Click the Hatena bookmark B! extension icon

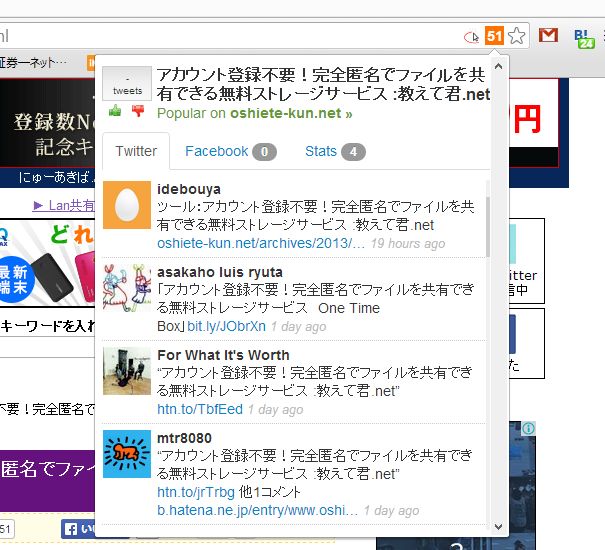click(x=584, y=39)
